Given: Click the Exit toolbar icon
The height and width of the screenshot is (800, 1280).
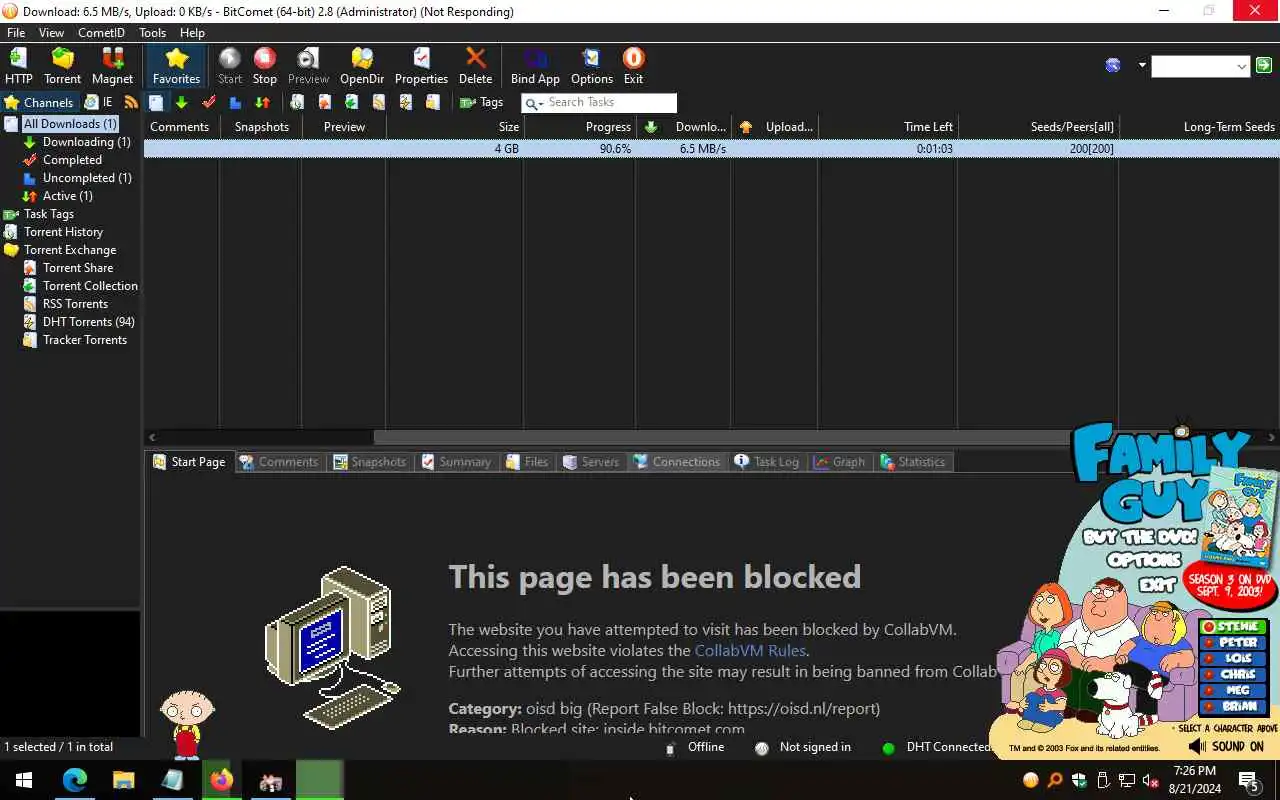Looking at the screenshot, I should 633,66.
